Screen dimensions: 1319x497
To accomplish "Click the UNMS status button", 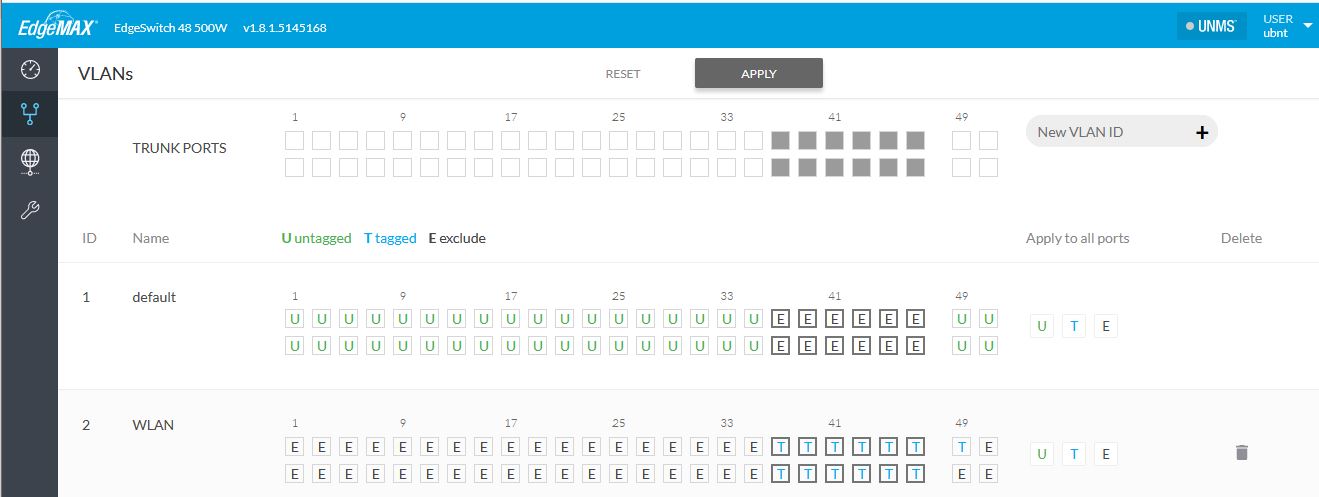I will coord(1212,27).
